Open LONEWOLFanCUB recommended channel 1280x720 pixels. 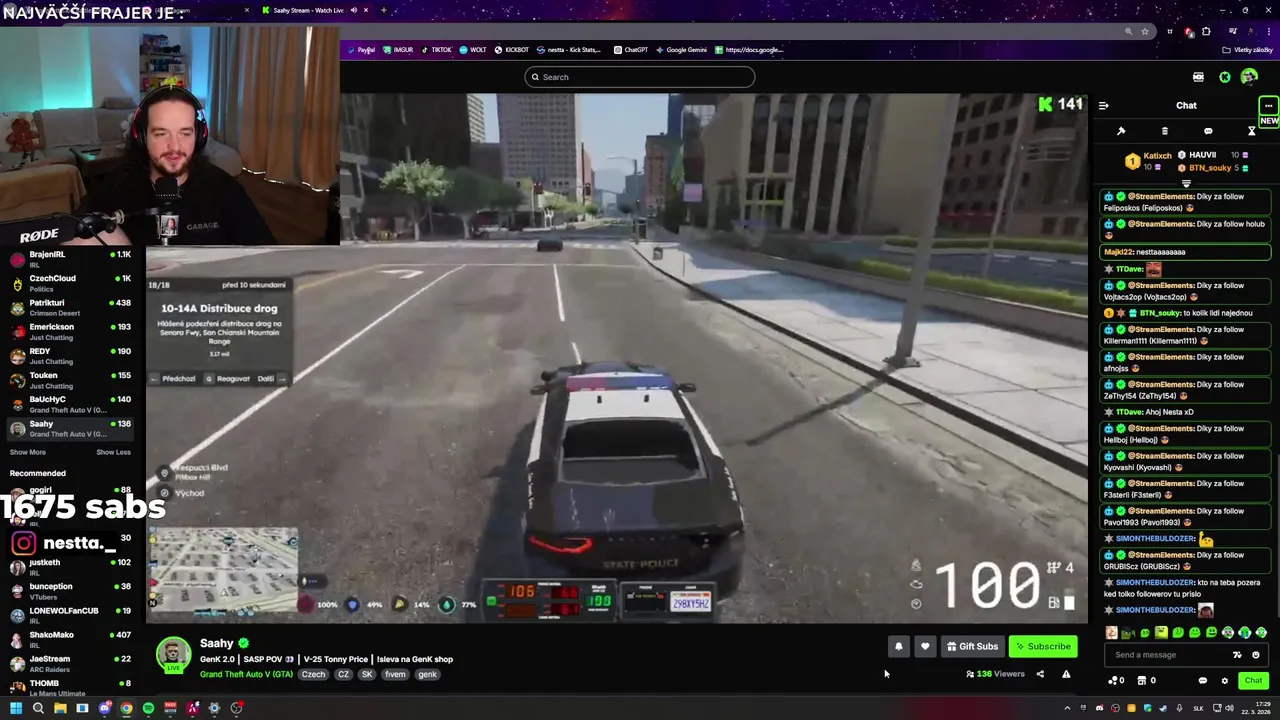click(x=68, y=615)
